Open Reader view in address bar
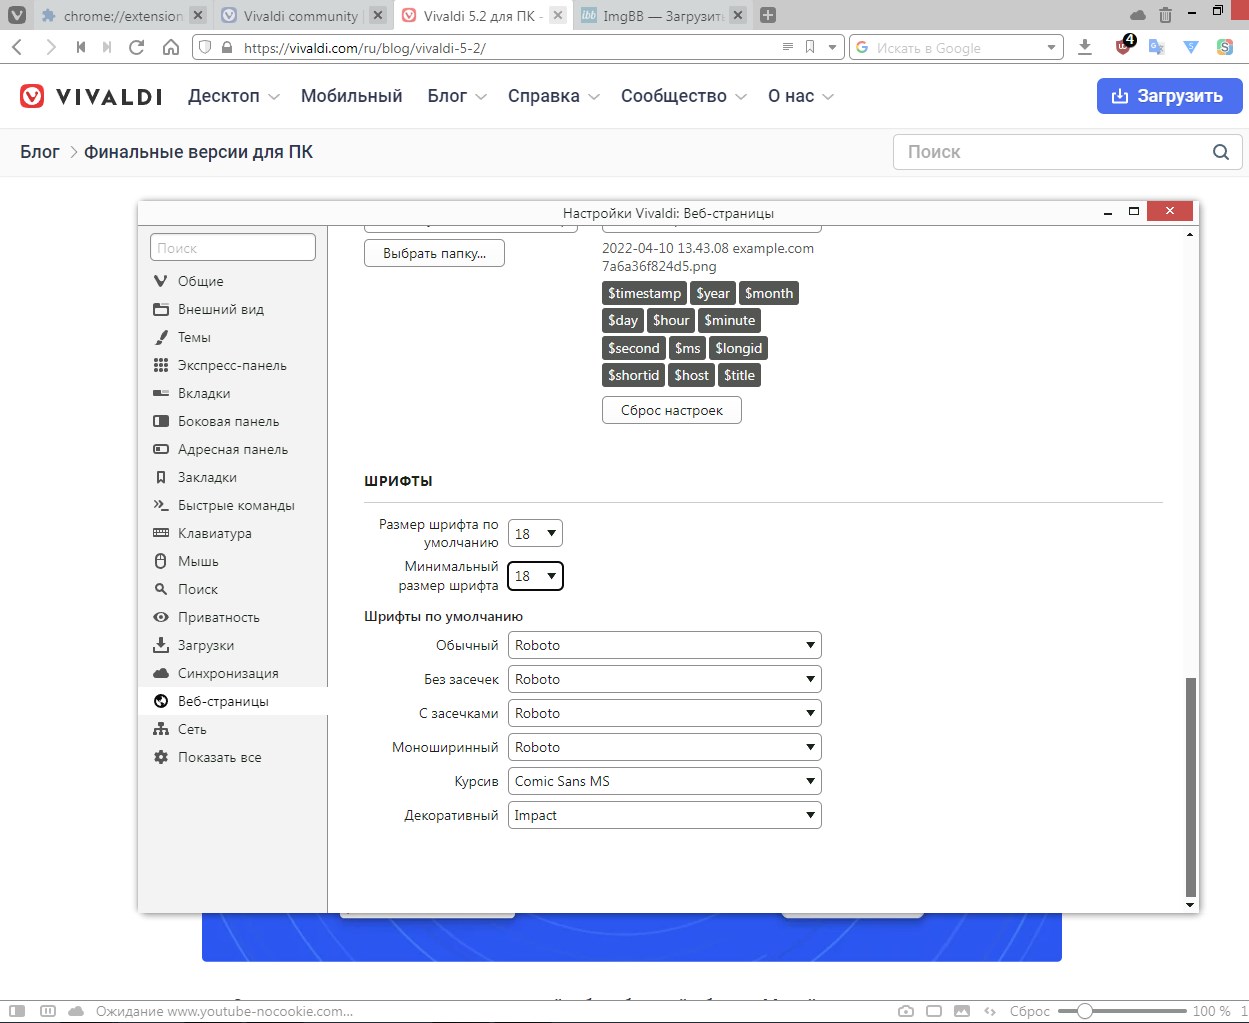 tap(787, 47)
